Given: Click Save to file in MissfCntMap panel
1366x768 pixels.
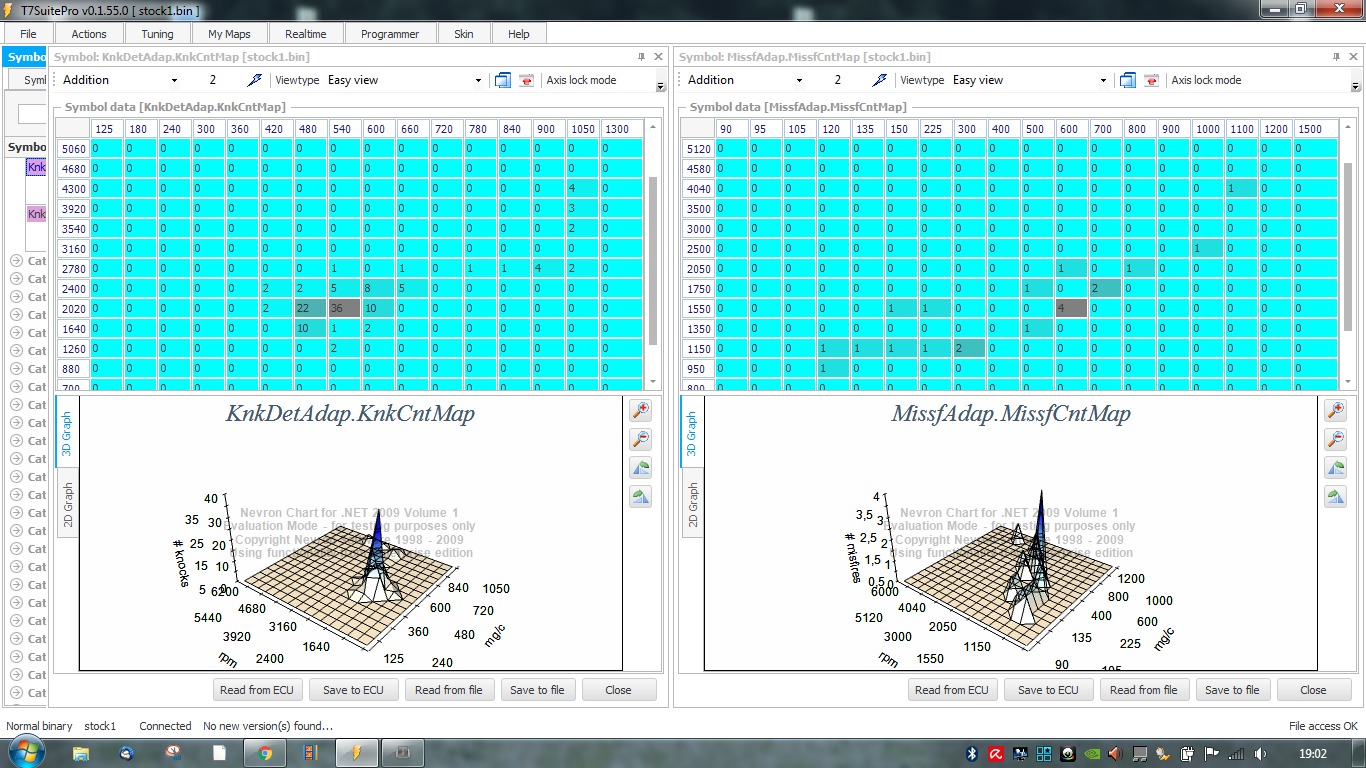Looking at the screenshot, I should [x=1232, y=690].
